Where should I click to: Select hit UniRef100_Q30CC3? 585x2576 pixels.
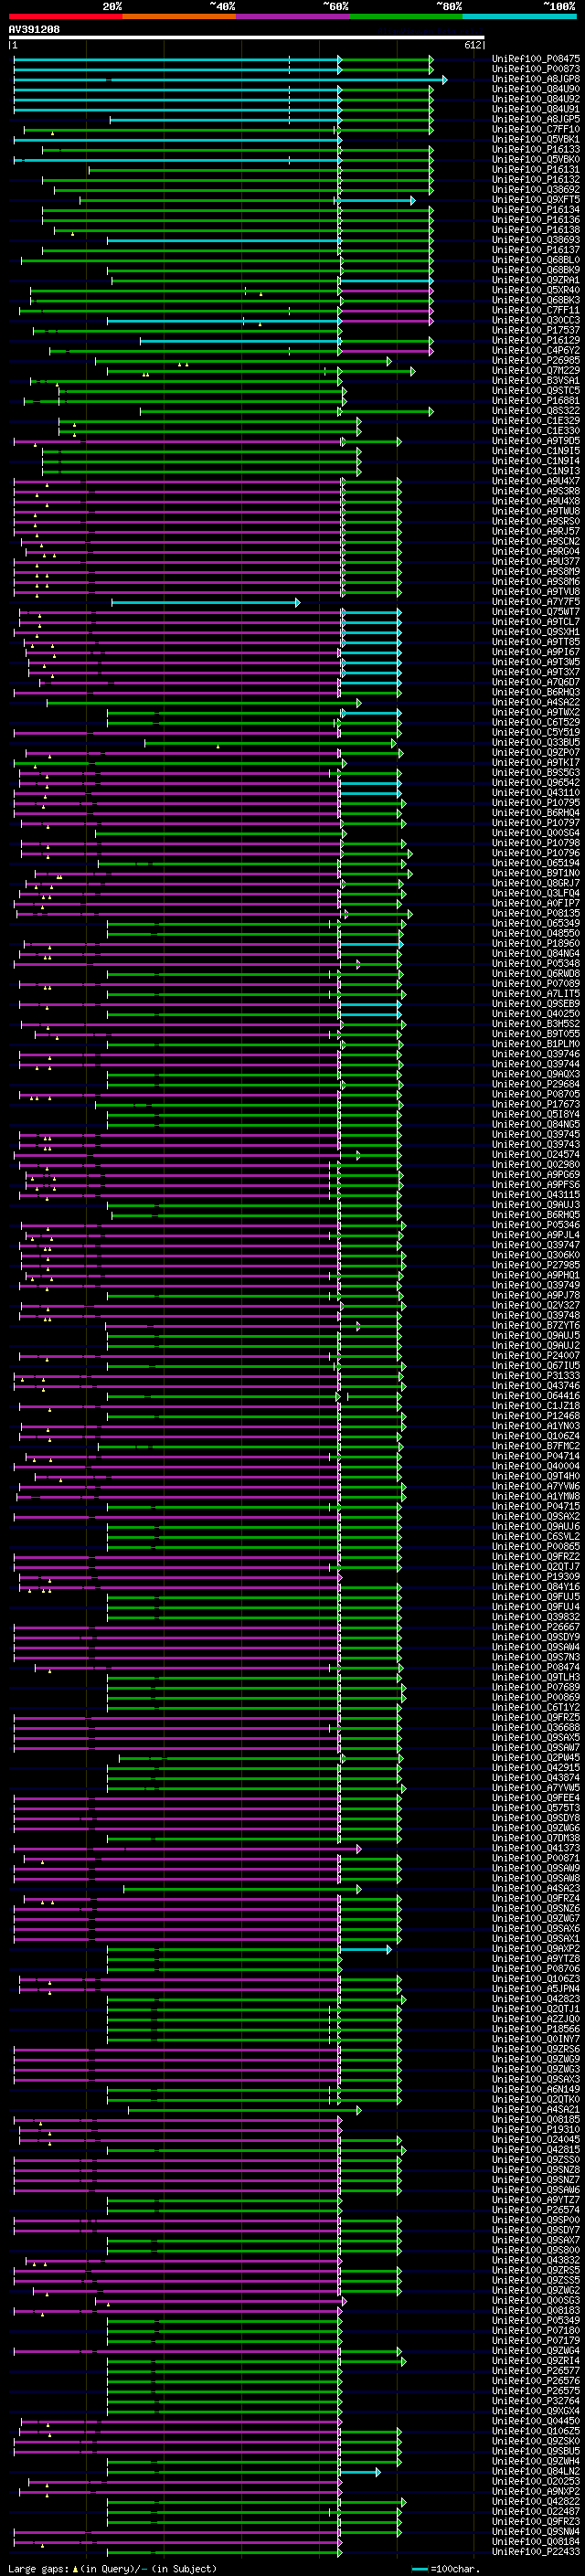[536, 320]
